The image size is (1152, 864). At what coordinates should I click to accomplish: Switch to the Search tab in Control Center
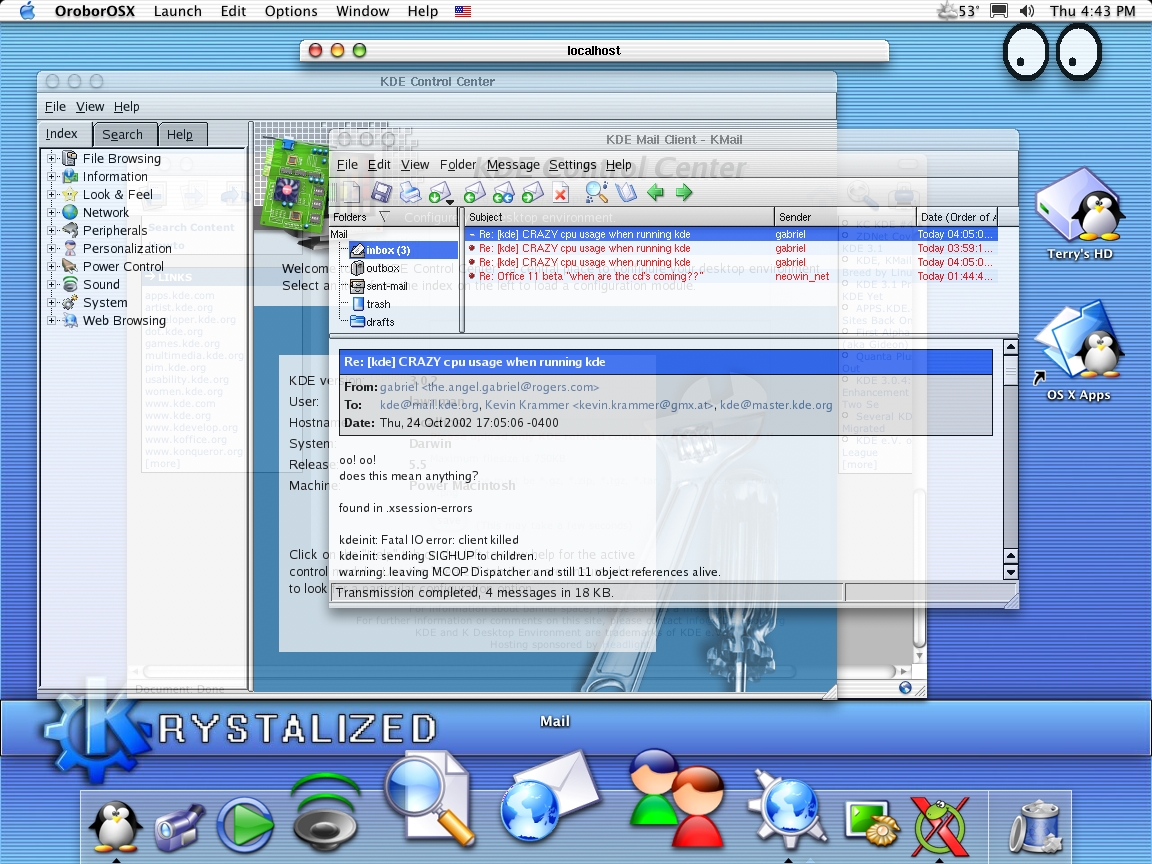point(123,134)
